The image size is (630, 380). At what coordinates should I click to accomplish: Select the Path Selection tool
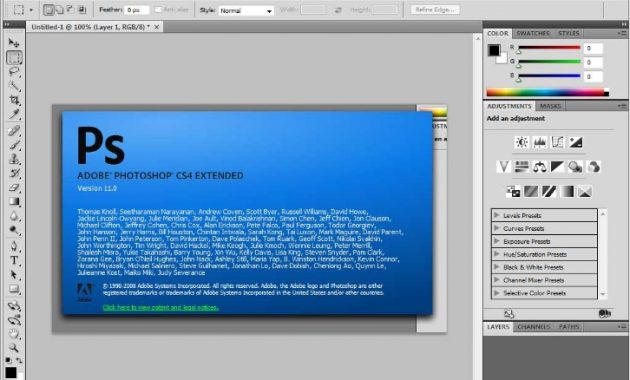14,275
